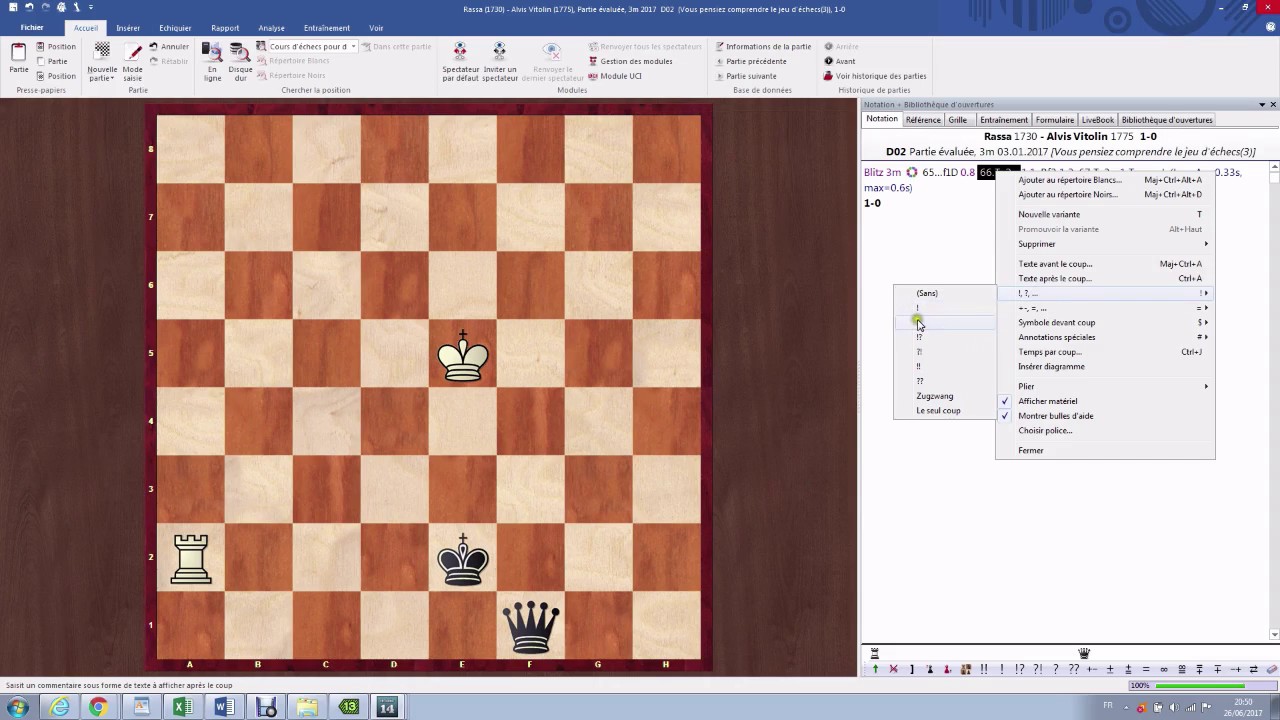Click the small board diagram icon in annotation bar

966,669
